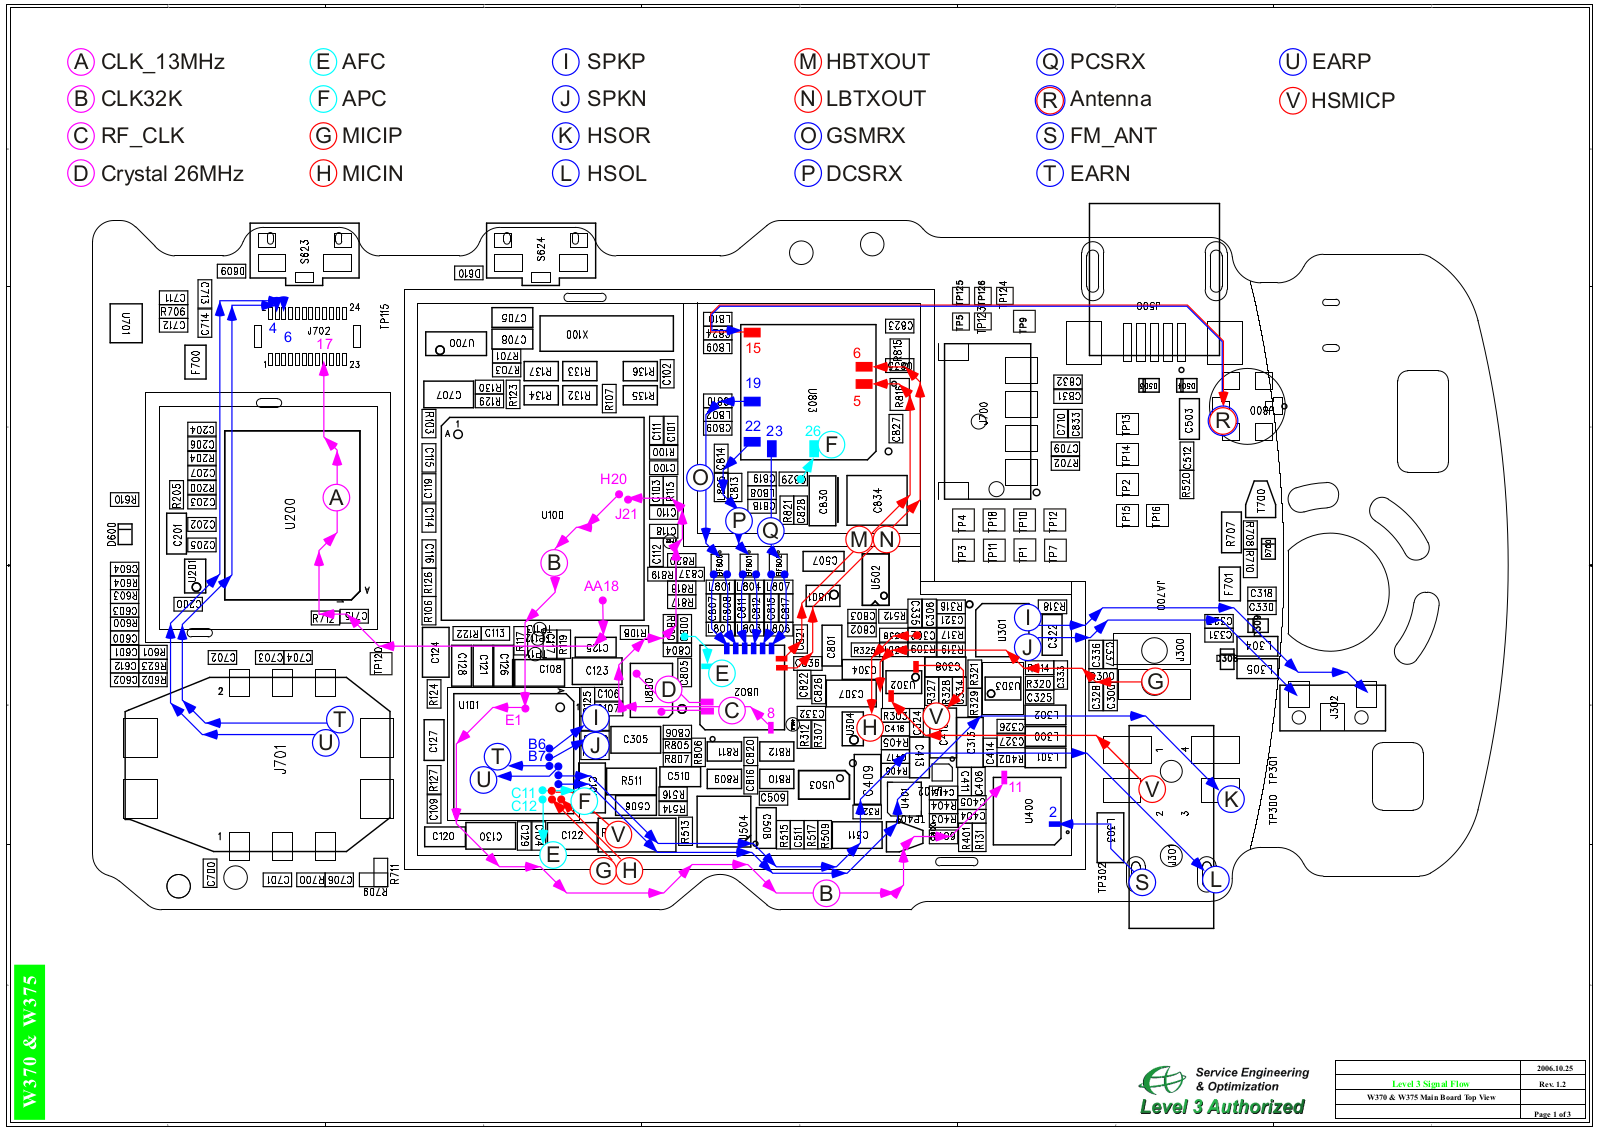Click the CLK32K legend label
Viewport: 1600px width, 1131px height.
pyautogui.click(x=142, y=99)
